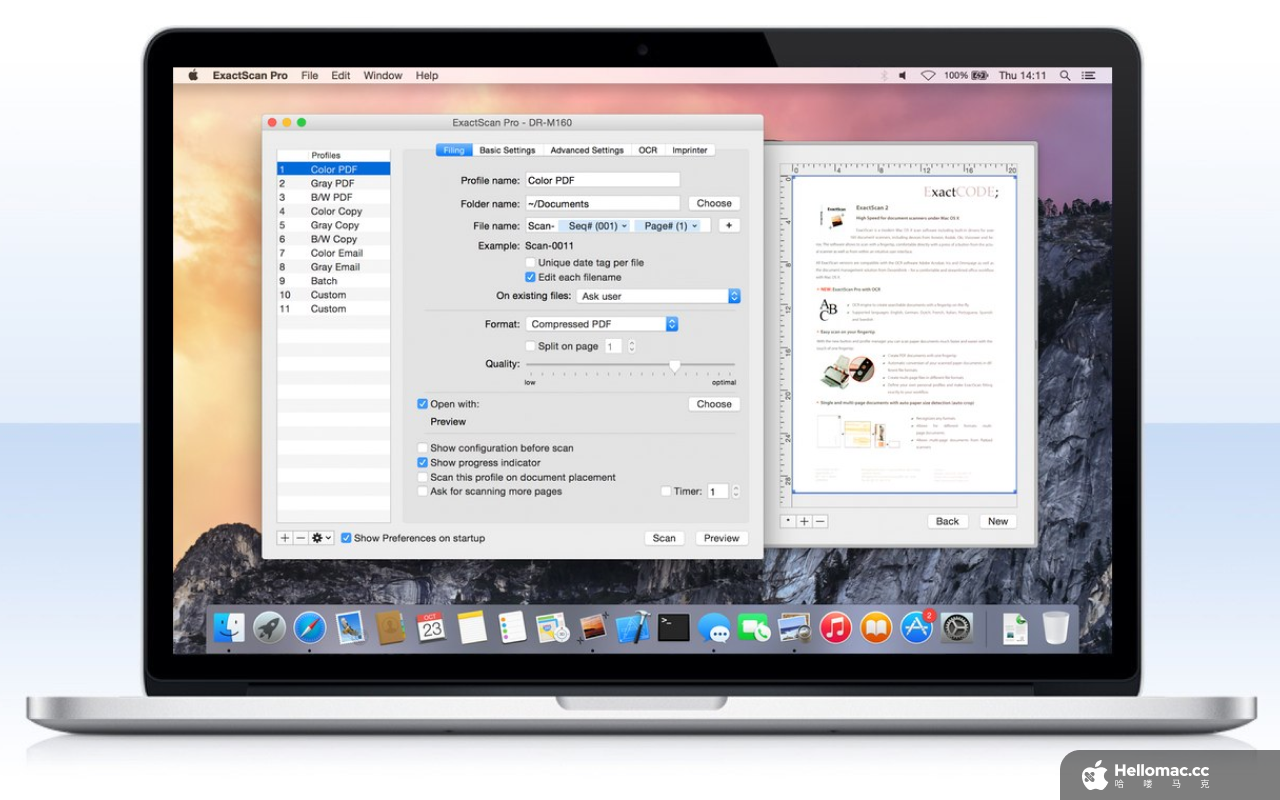The height and width of the screenshot is (800, 1280).
Task: Open Messages speech bubble in Dock
Action: pos(714,628)
